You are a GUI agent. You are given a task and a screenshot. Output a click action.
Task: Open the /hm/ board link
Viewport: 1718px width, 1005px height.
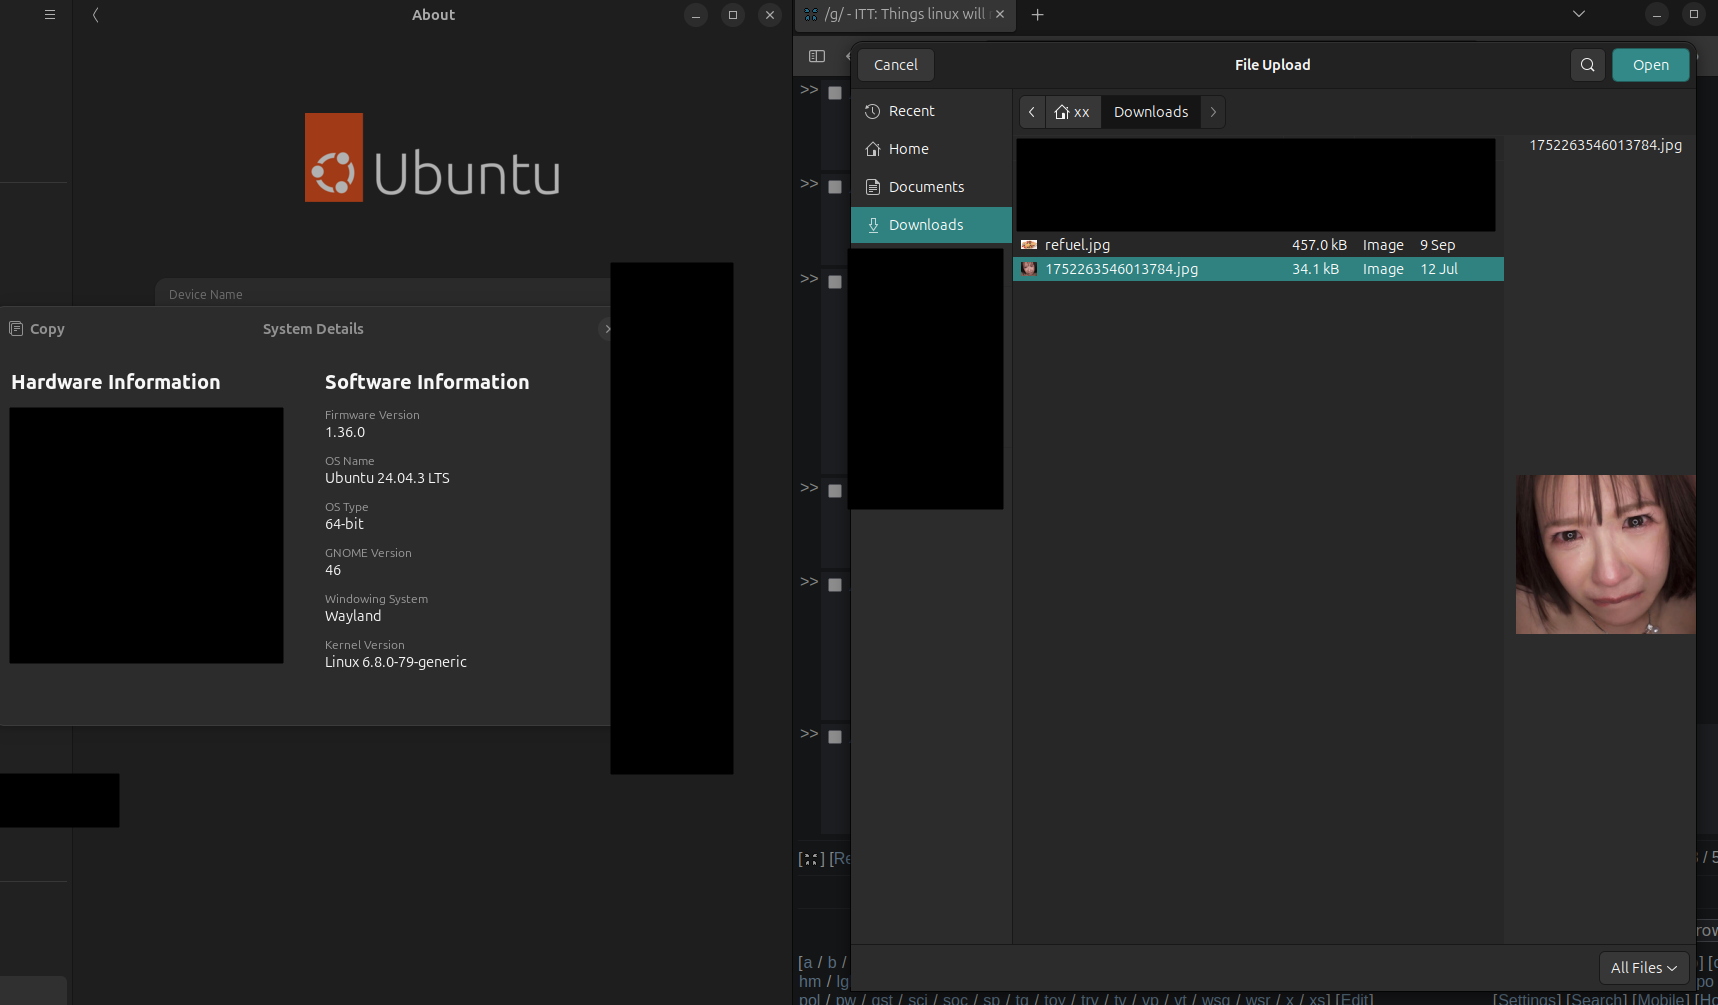click(x=810, y=982)
